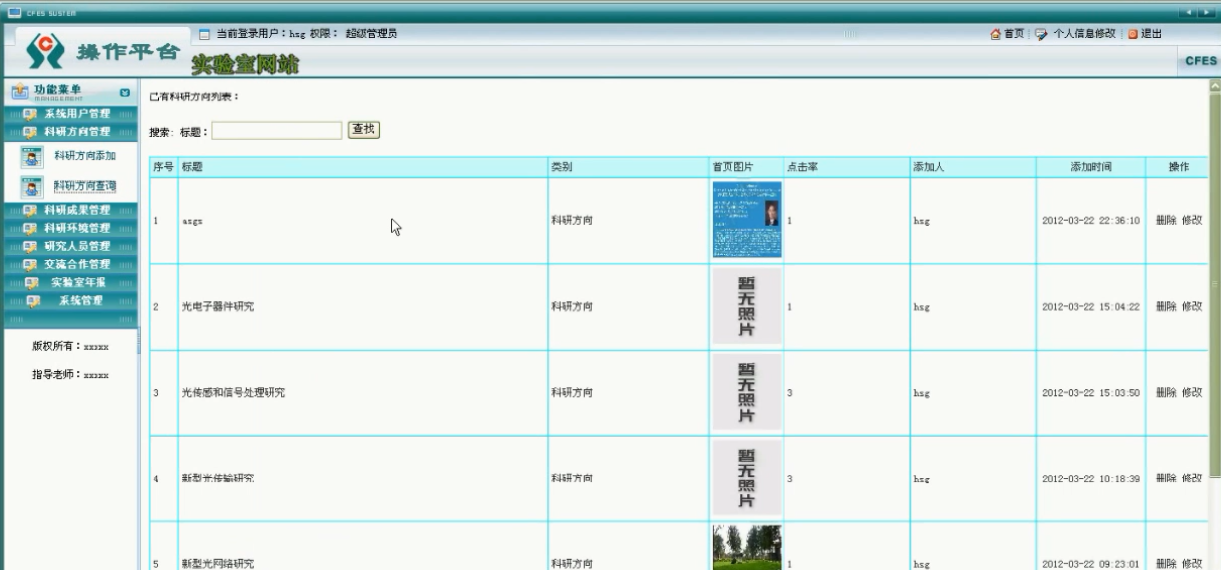The width and height of the screenshot is (1221, 570).
Task: Go to 首页 link
Action: click(1013, 34)
